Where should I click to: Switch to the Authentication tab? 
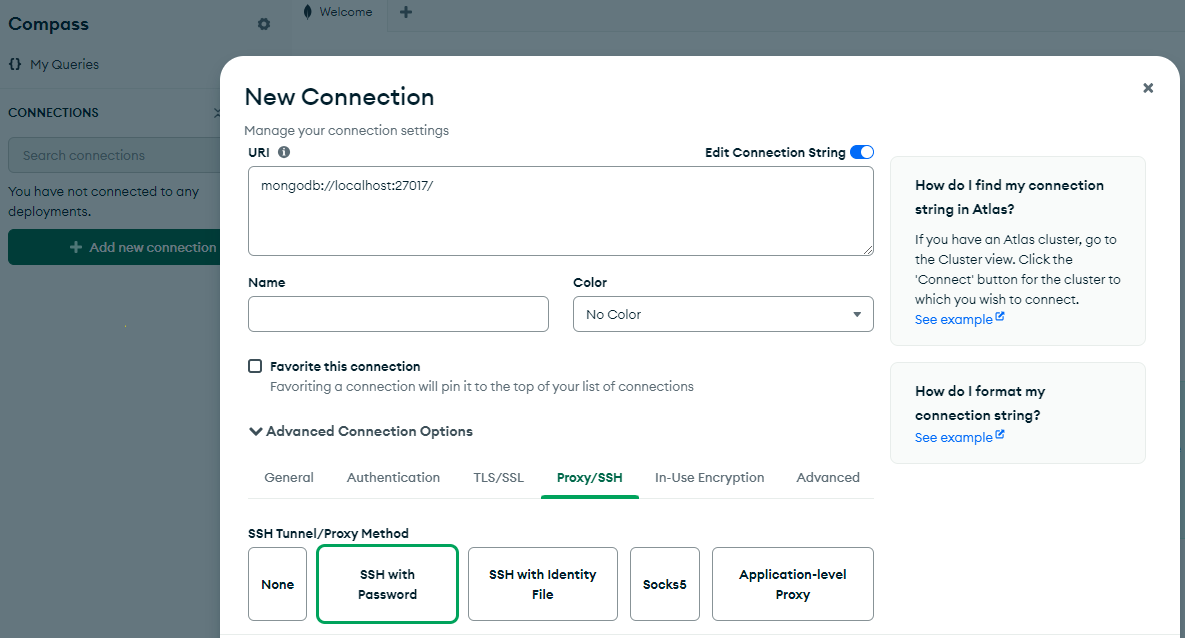tap(393, 478)
